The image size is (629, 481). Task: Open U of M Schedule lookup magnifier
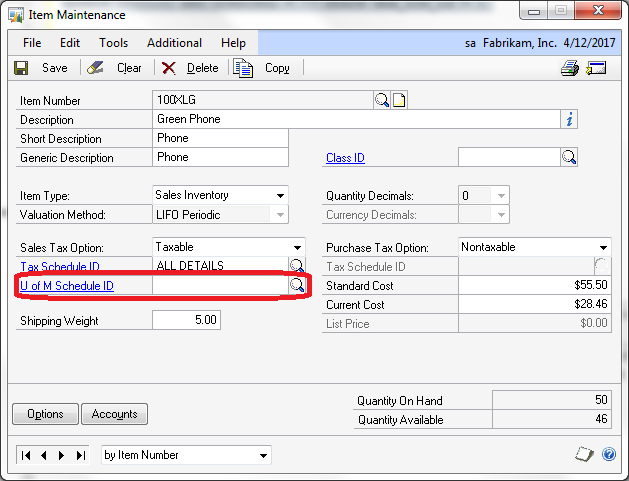coord(297,285)
